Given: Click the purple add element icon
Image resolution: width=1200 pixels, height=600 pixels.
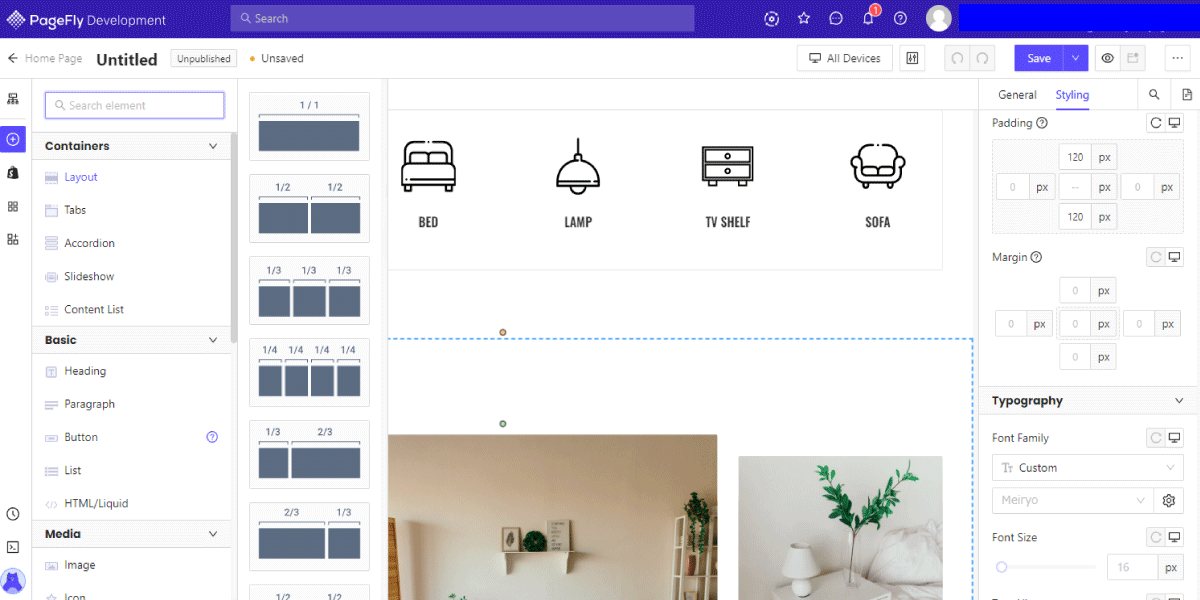Looking at the screenshot, I should [13, 139].
